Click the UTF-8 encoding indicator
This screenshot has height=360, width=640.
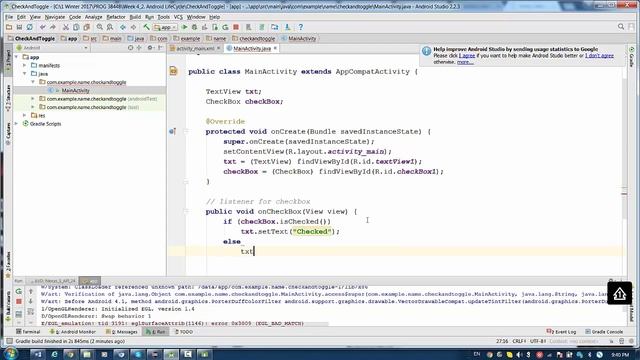click(x=538, y=341)
